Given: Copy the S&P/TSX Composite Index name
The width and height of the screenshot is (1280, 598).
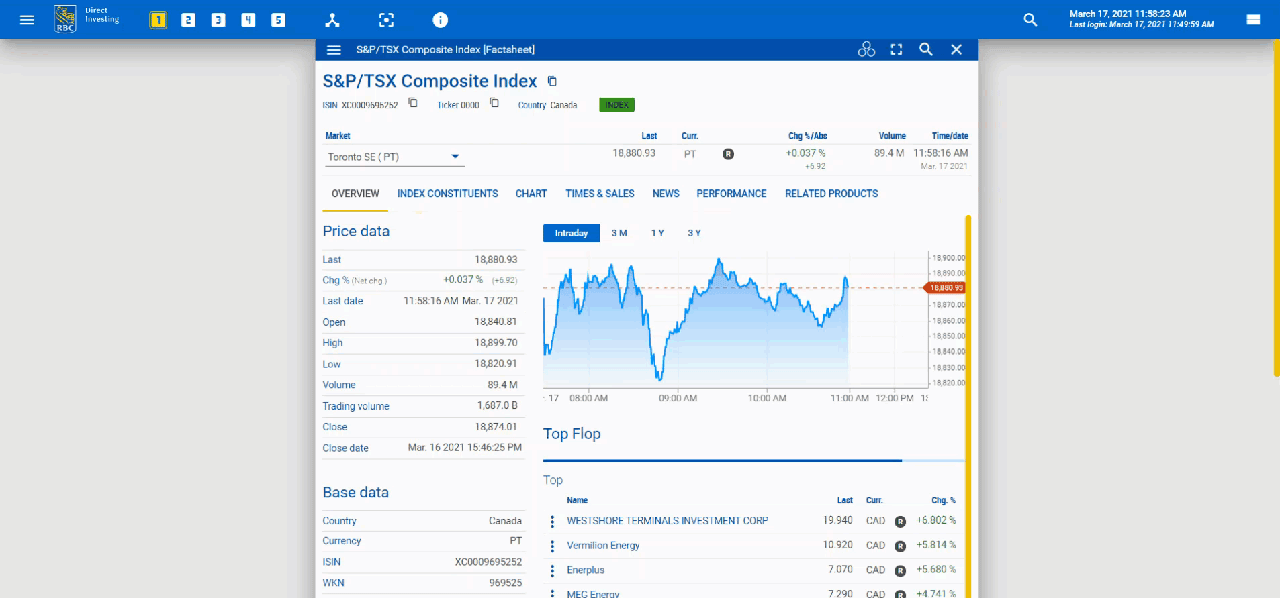Looking at the screenshot, I should point(552,82).
